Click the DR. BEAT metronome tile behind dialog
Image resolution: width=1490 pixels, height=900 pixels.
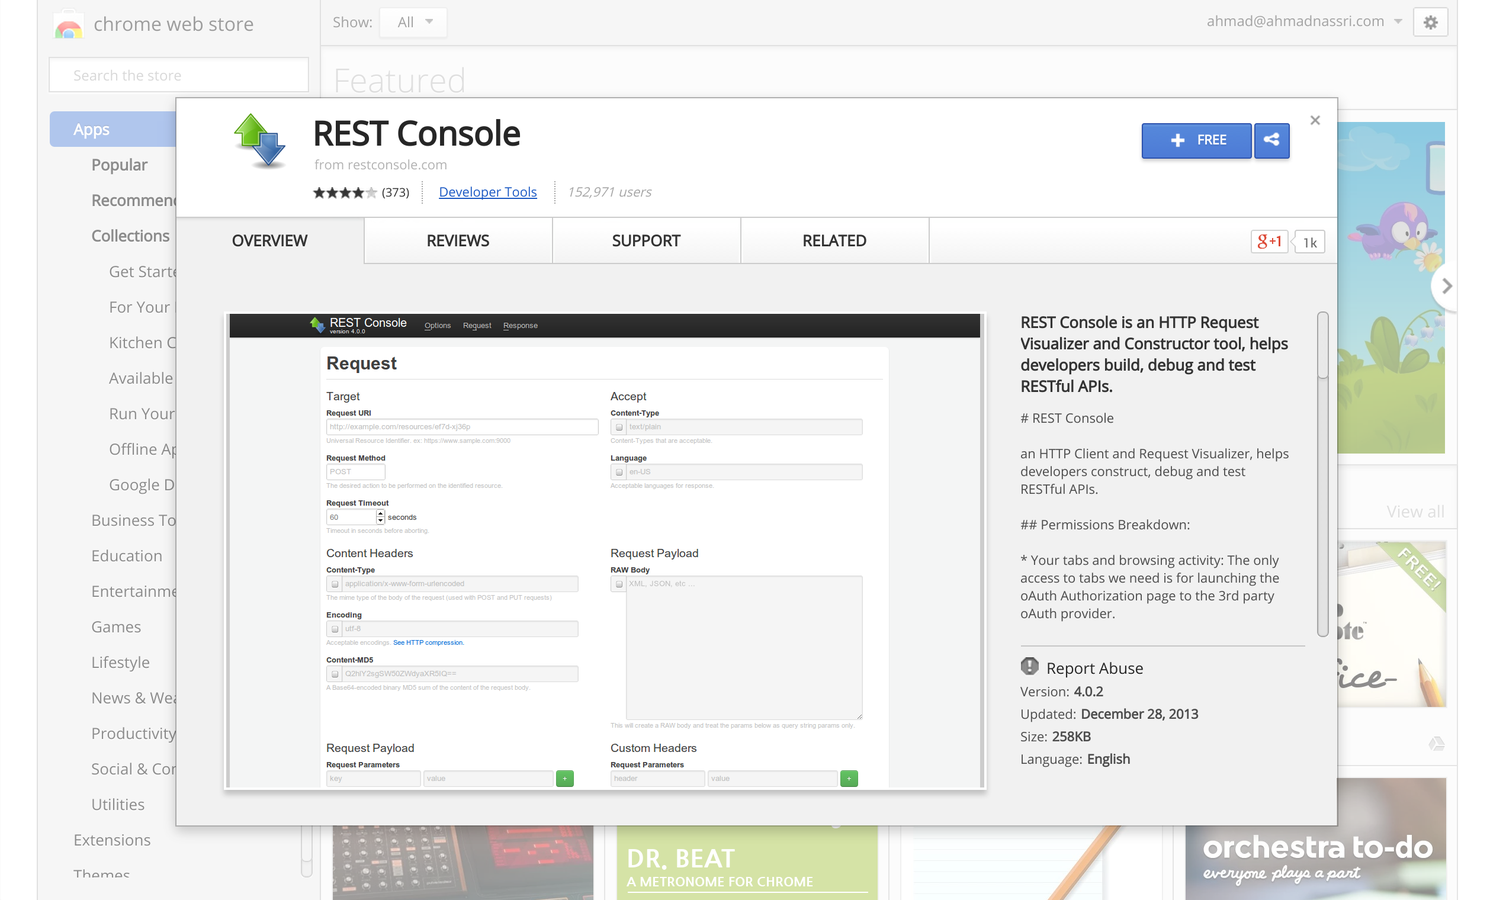point(747,862)
